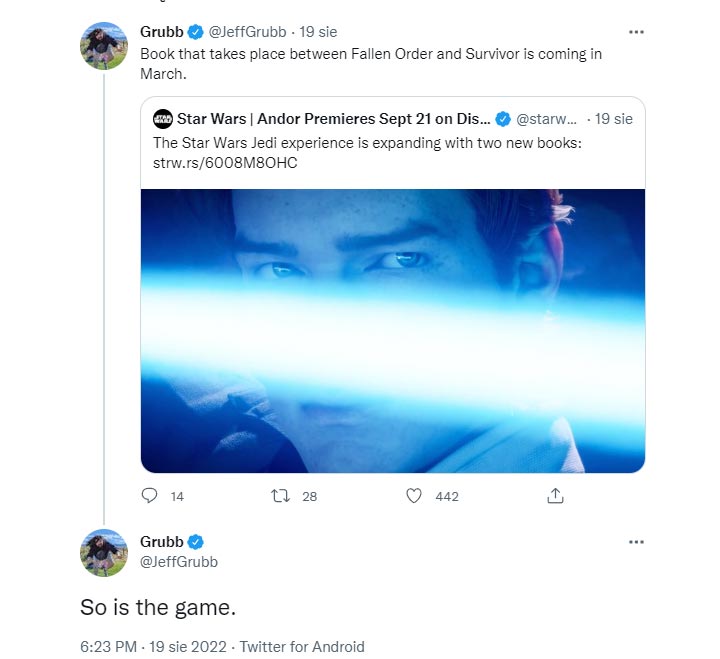The width and height of the screenshot is (720, 659).
Task: Click Grubb's profile avatar on the top tweet
Action: pos(104,46)
